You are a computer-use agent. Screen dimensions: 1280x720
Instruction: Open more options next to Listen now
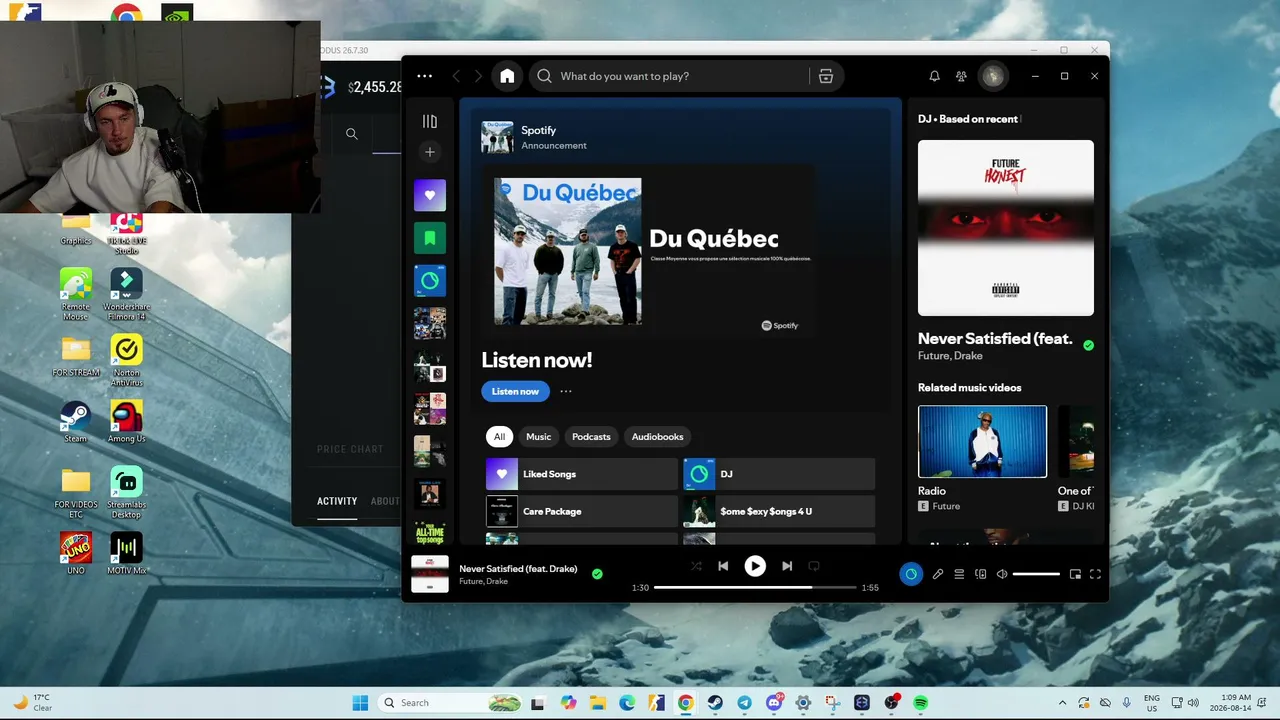point(566,391)
